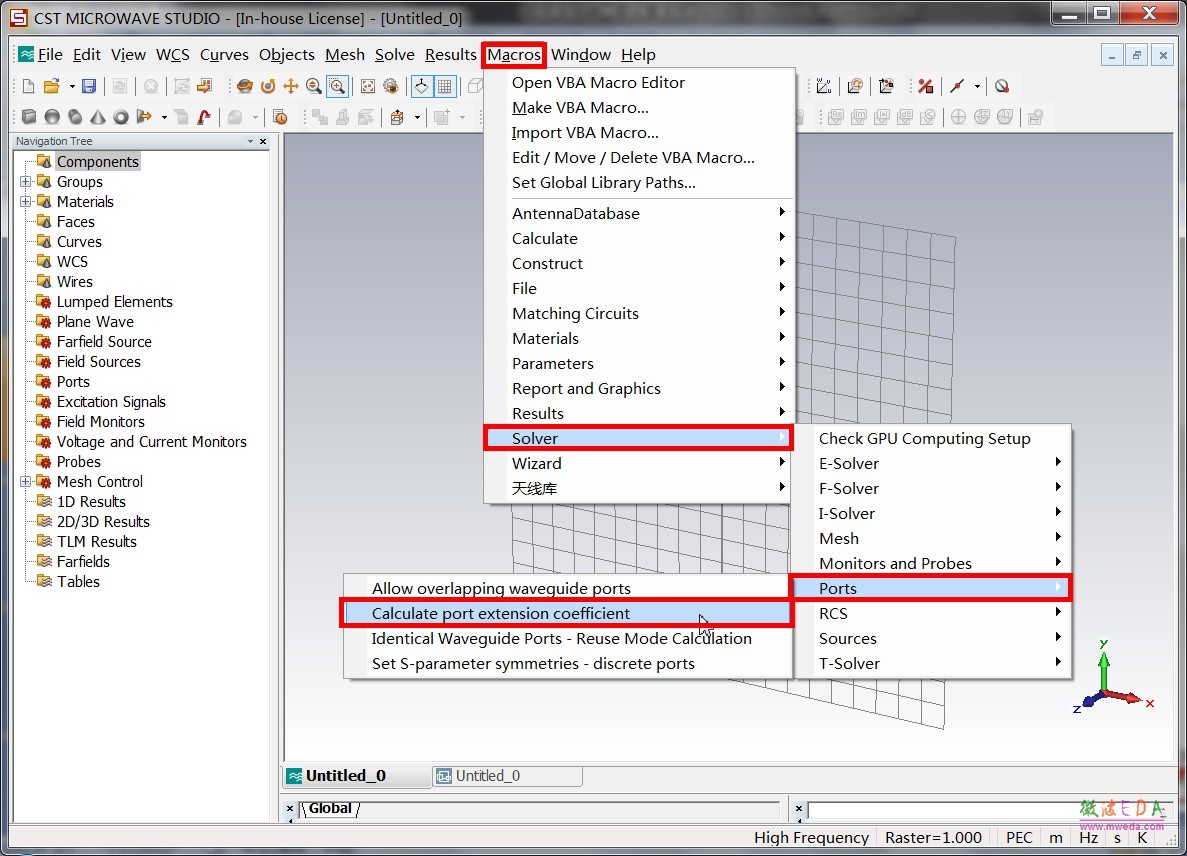Open the Extrude tool dropdown arrow
Viewport: 1187px width, 856px height.
164,117
